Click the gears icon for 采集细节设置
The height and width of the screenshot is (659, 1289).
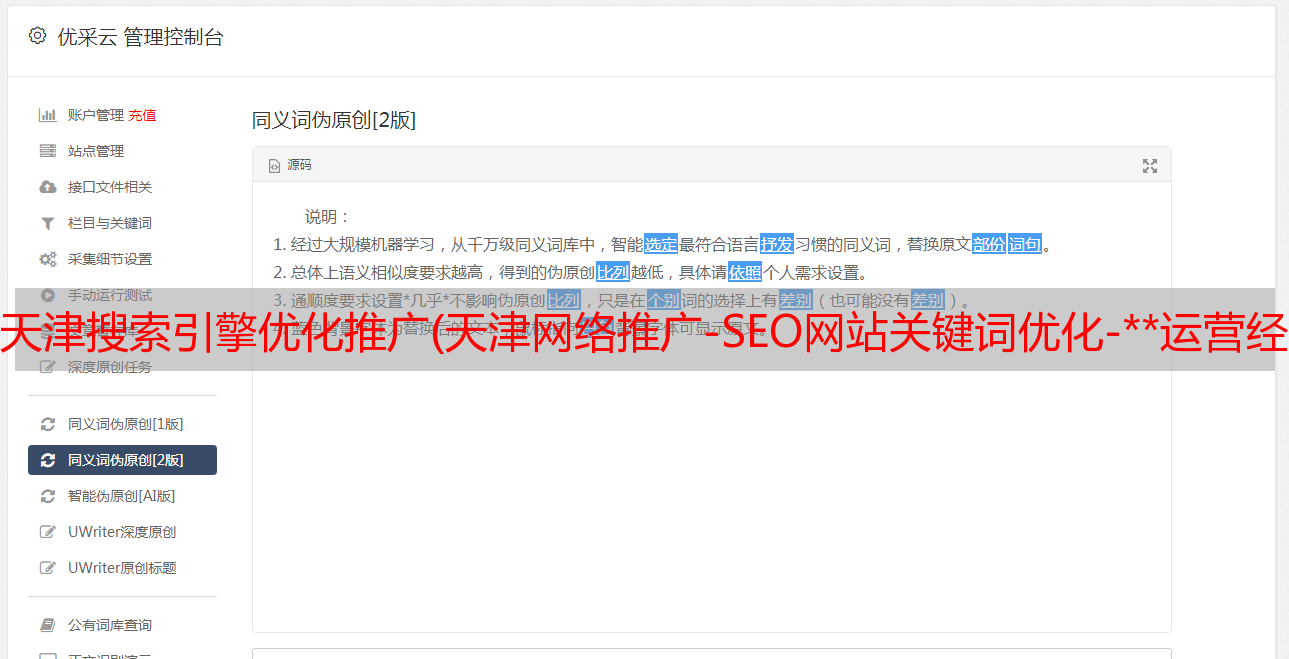coord(47,259)
